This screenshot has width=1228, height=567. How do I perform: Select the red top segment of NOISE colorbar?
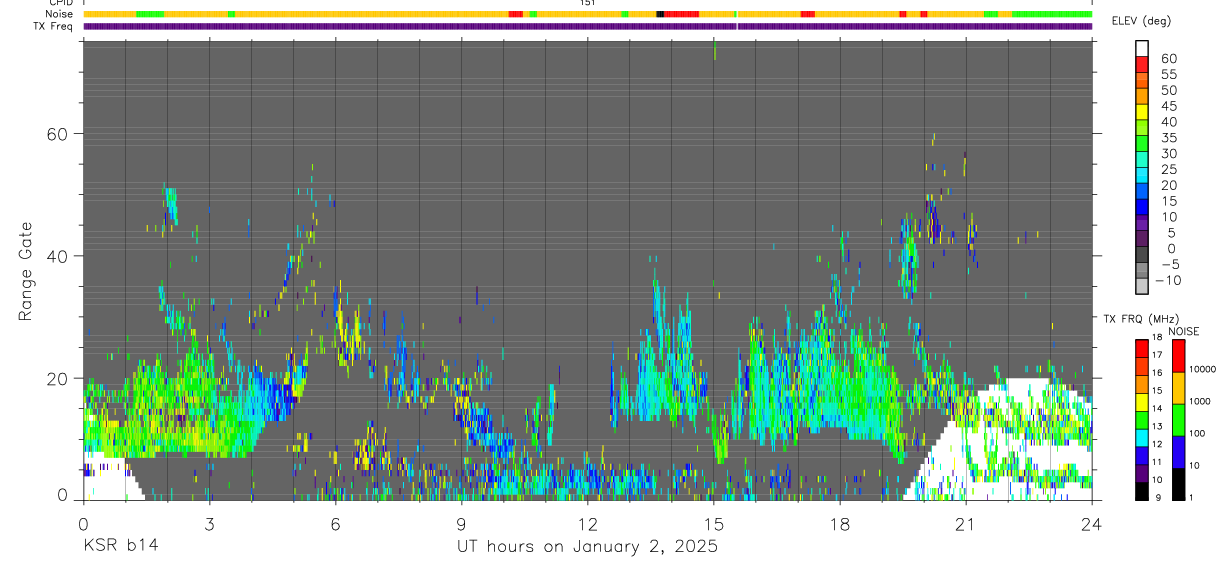tap(1178, 357)
